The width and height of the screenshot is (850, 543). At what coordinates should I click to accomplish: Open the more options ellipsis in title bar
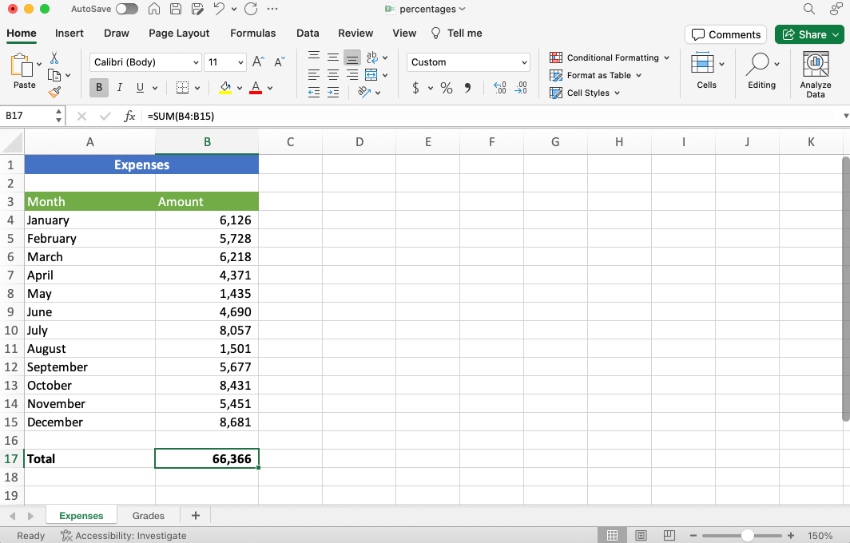273,9
